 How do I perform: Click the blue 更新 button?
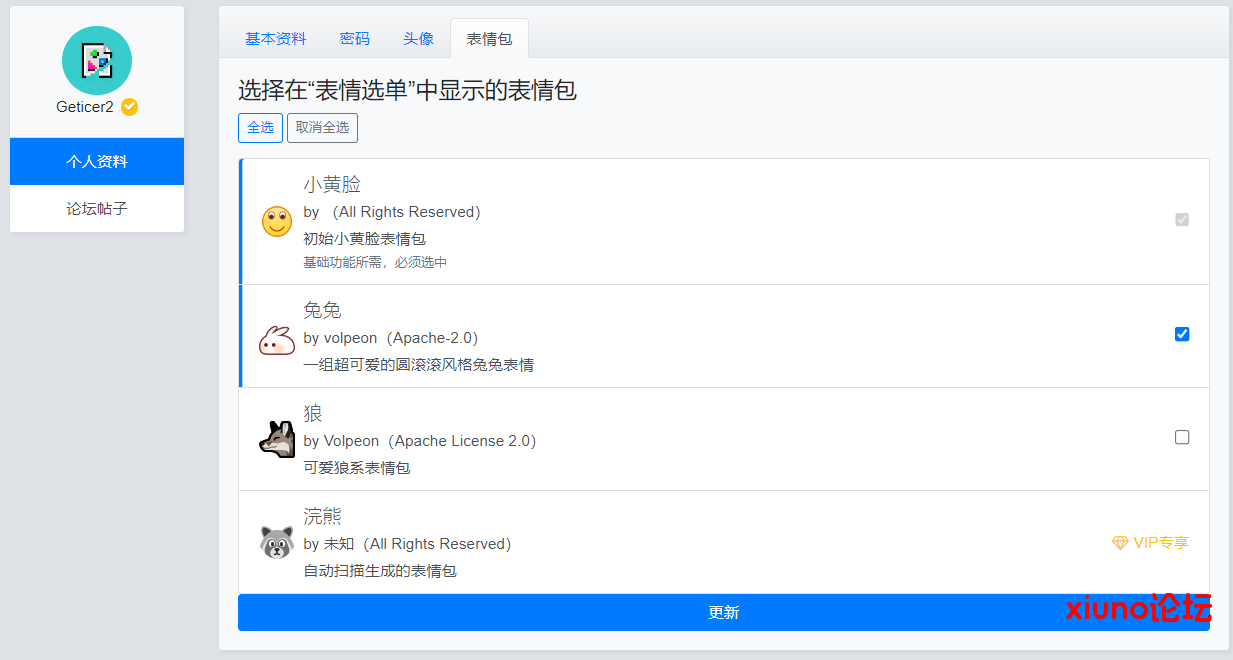pos(723,612)
